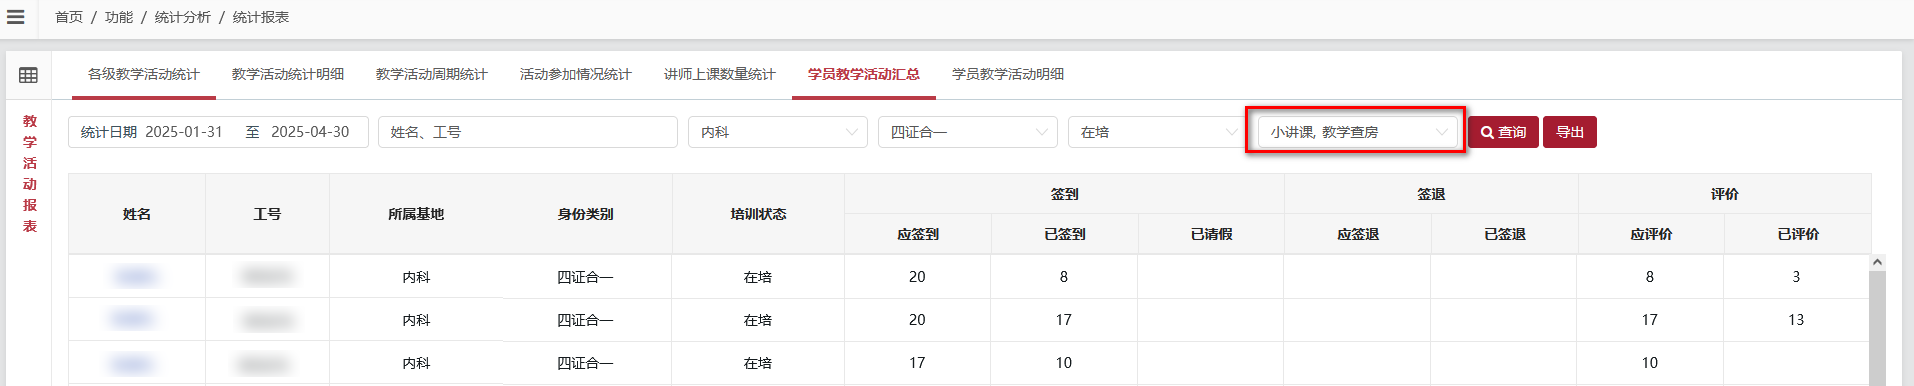Open the table grid sidebar icon
Image resolution: width=1914 pixels, height=386 pixels.
pos(28,75)
